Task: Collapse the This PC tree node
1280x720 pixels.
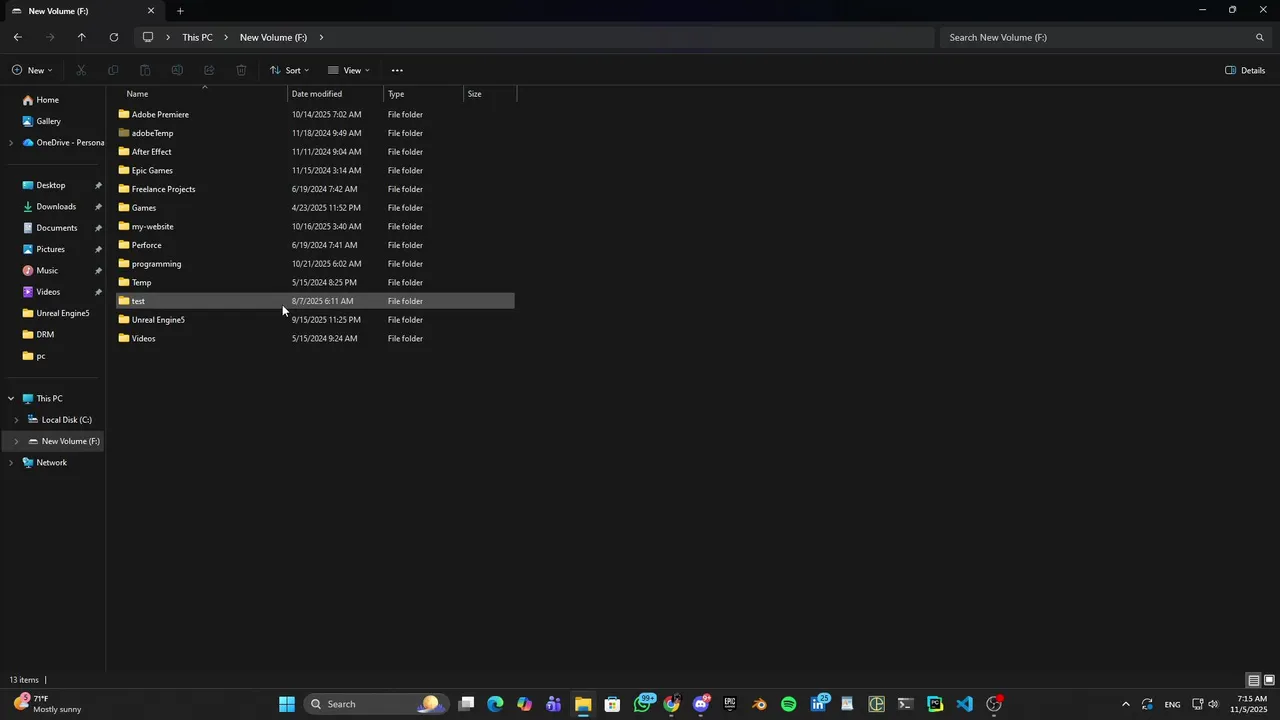Action: click(x=11, y=399)
